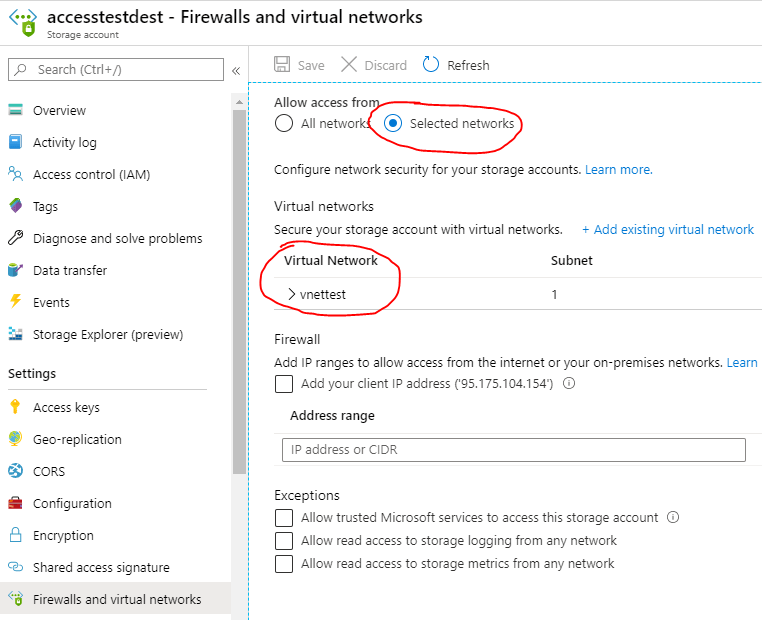Check read access to storage logging
Screen dimensions: 762x620
pyautogui.click(x=284, y=540)
